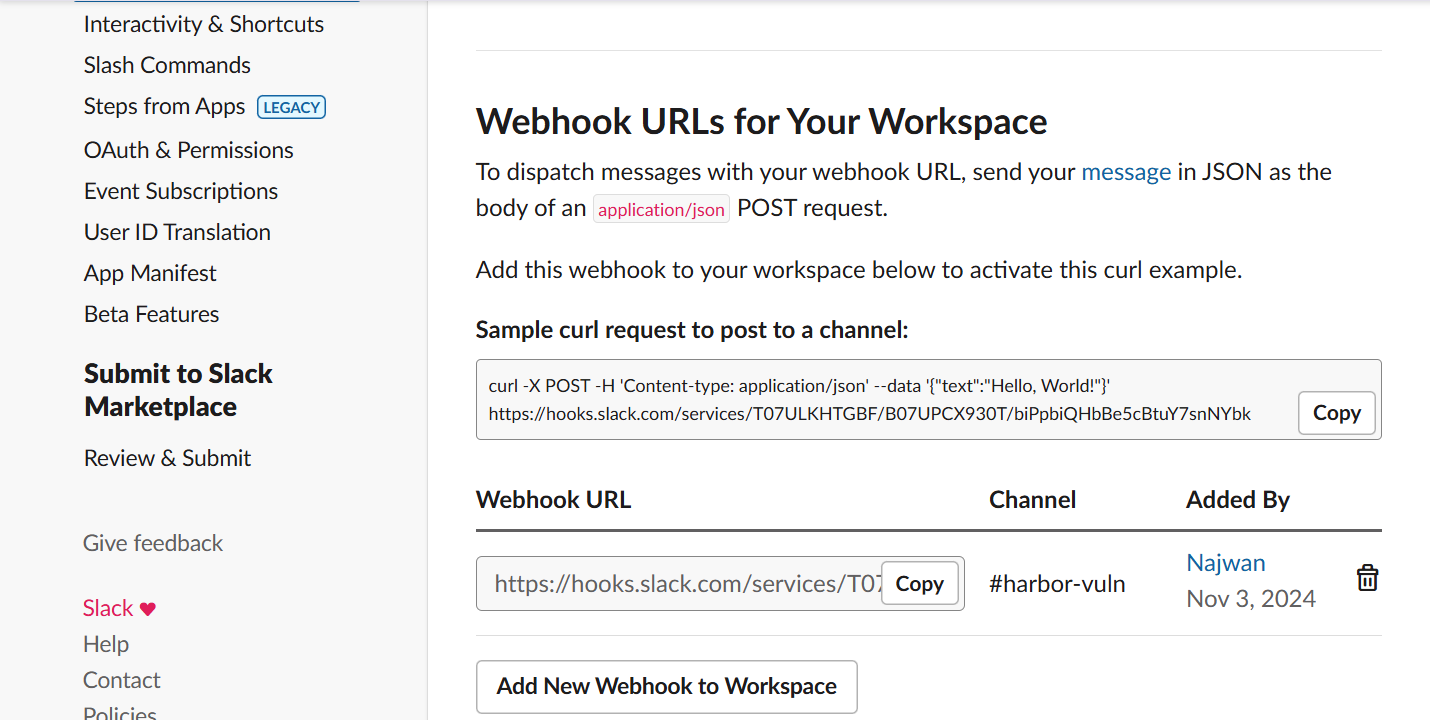Copy the harbor-vuln webhook URL
The image size is (1430, 720).
[x=919, y=584]
